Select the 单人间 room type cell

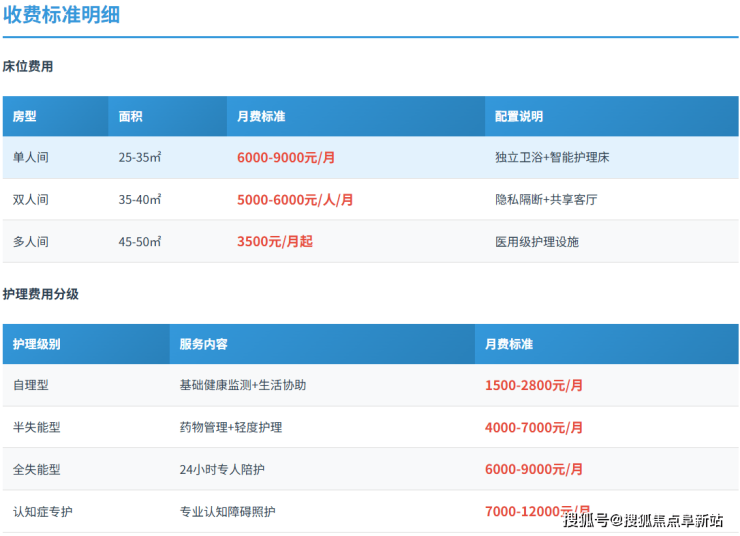[30, 158]
